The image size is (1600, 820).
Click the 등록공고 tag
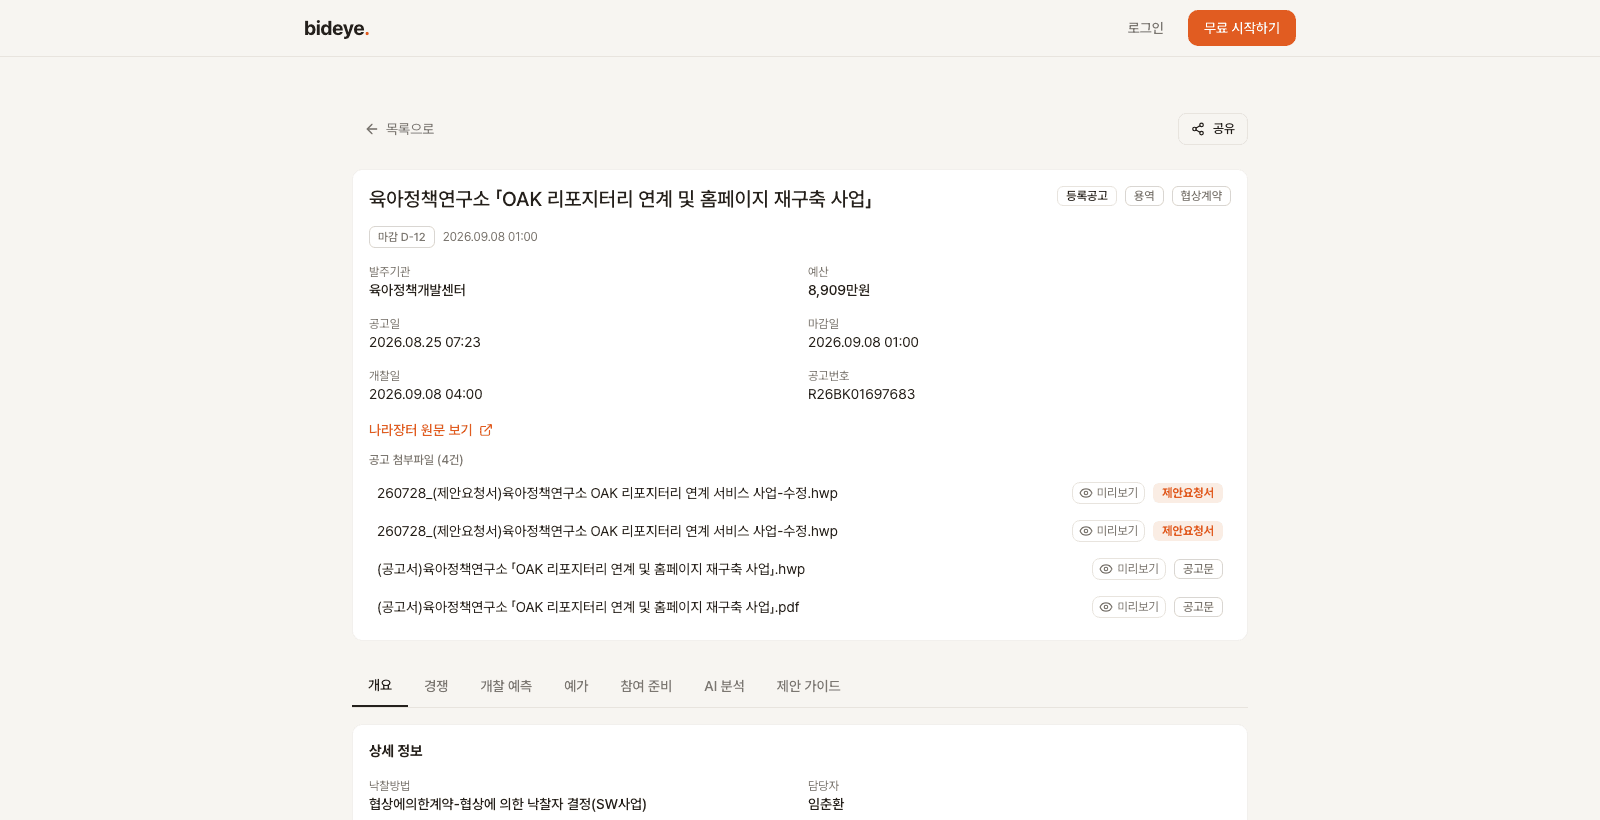tap(1087, 196)
